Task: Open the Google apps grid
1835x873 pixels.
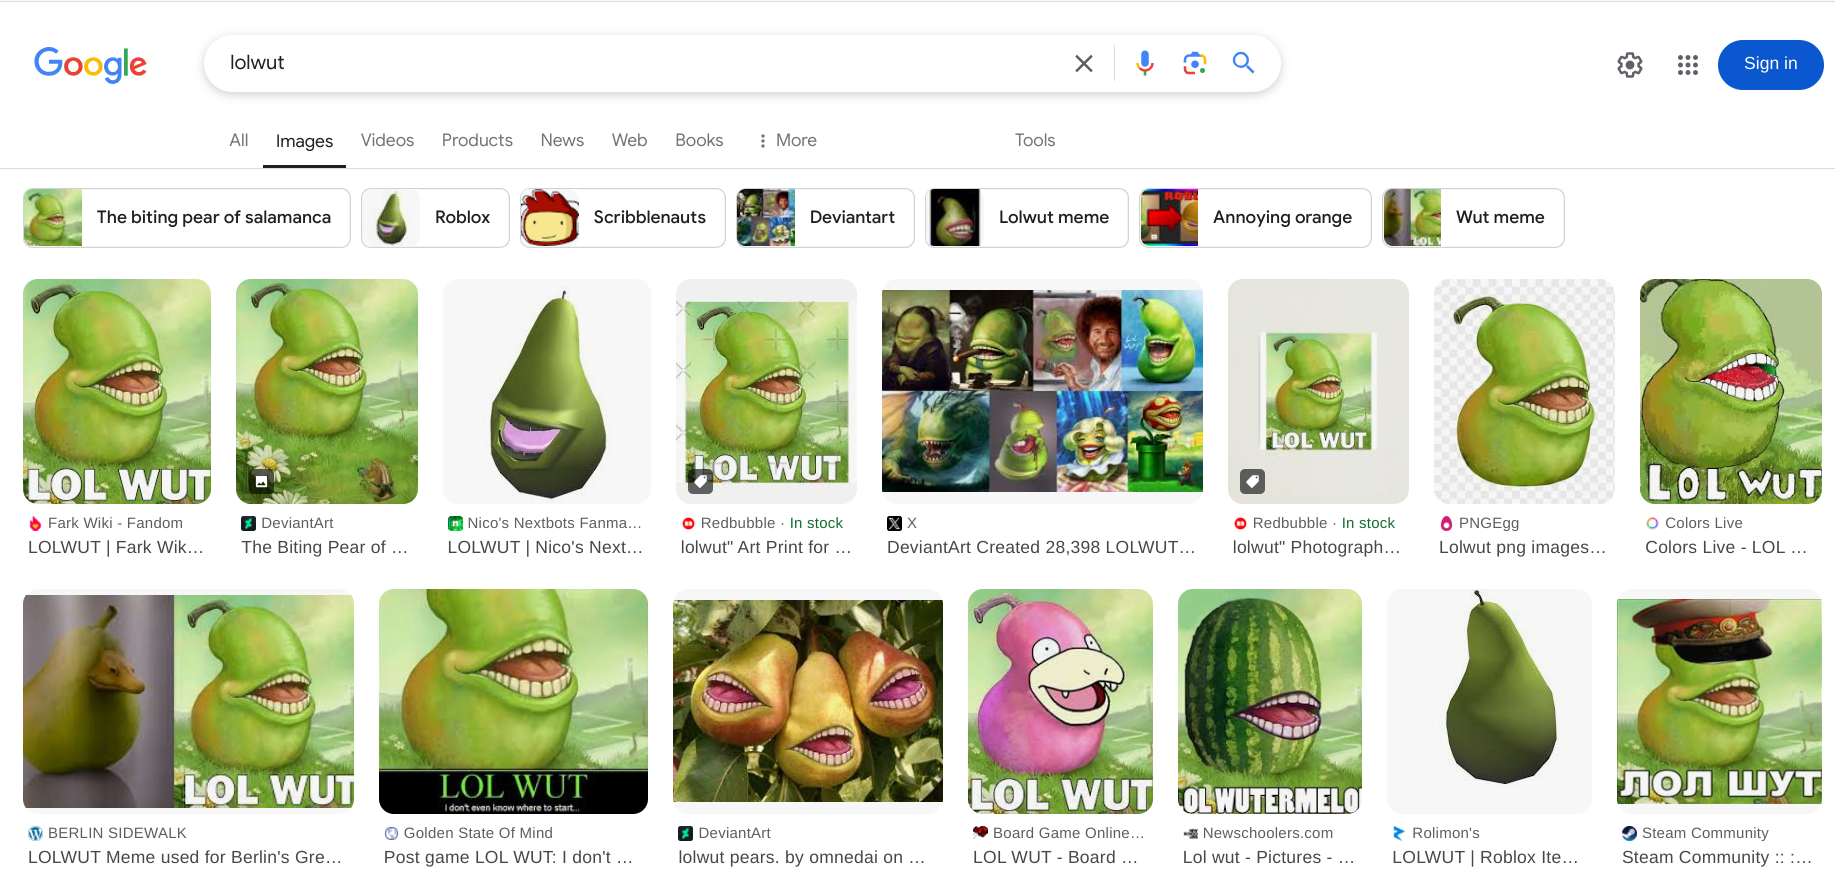Action: click(x=1688, y=65)
